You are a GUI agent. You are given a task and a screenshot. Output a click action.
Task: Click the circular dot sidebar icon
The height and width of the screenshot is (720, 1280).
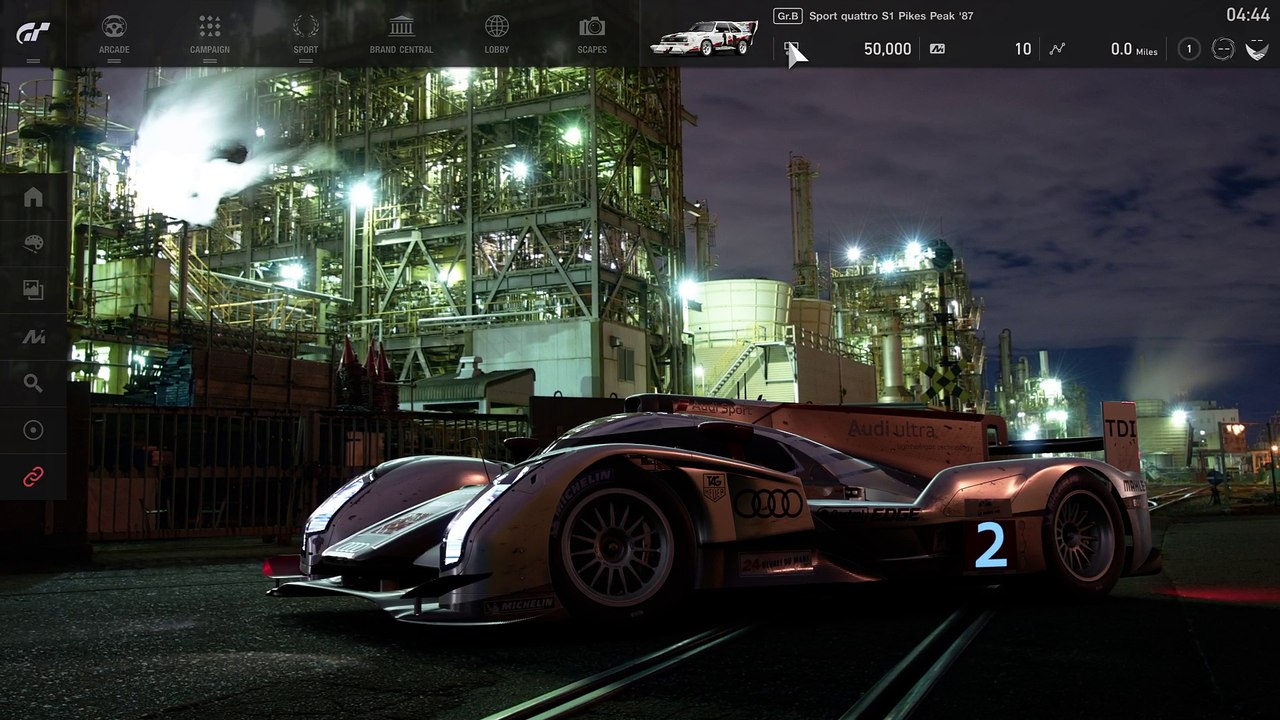(33, 430)
